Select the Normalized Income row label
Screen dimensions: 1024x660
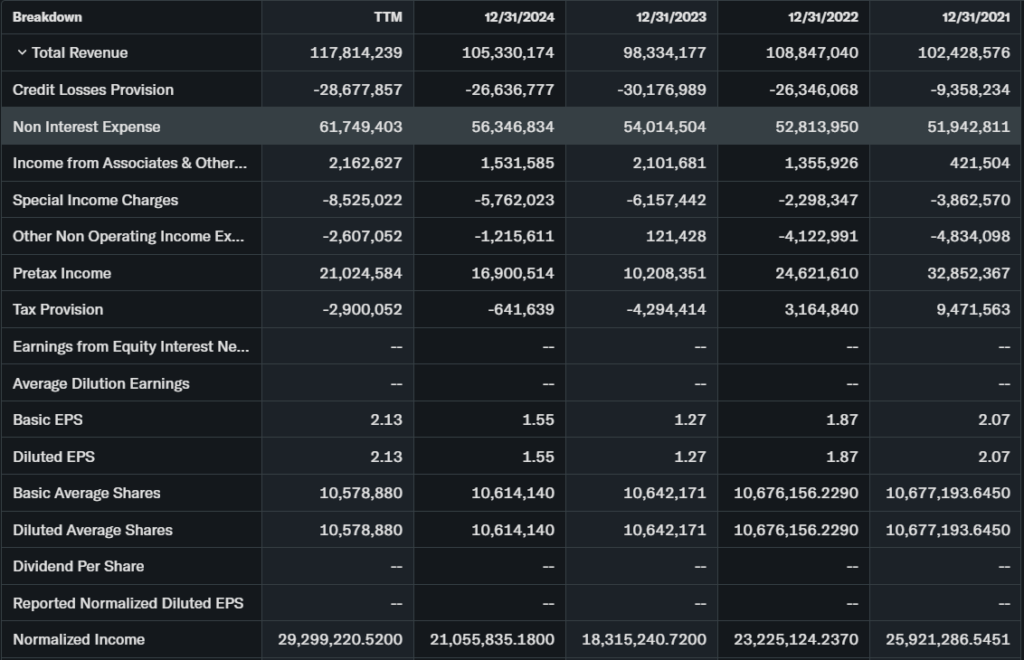point(78,640)
